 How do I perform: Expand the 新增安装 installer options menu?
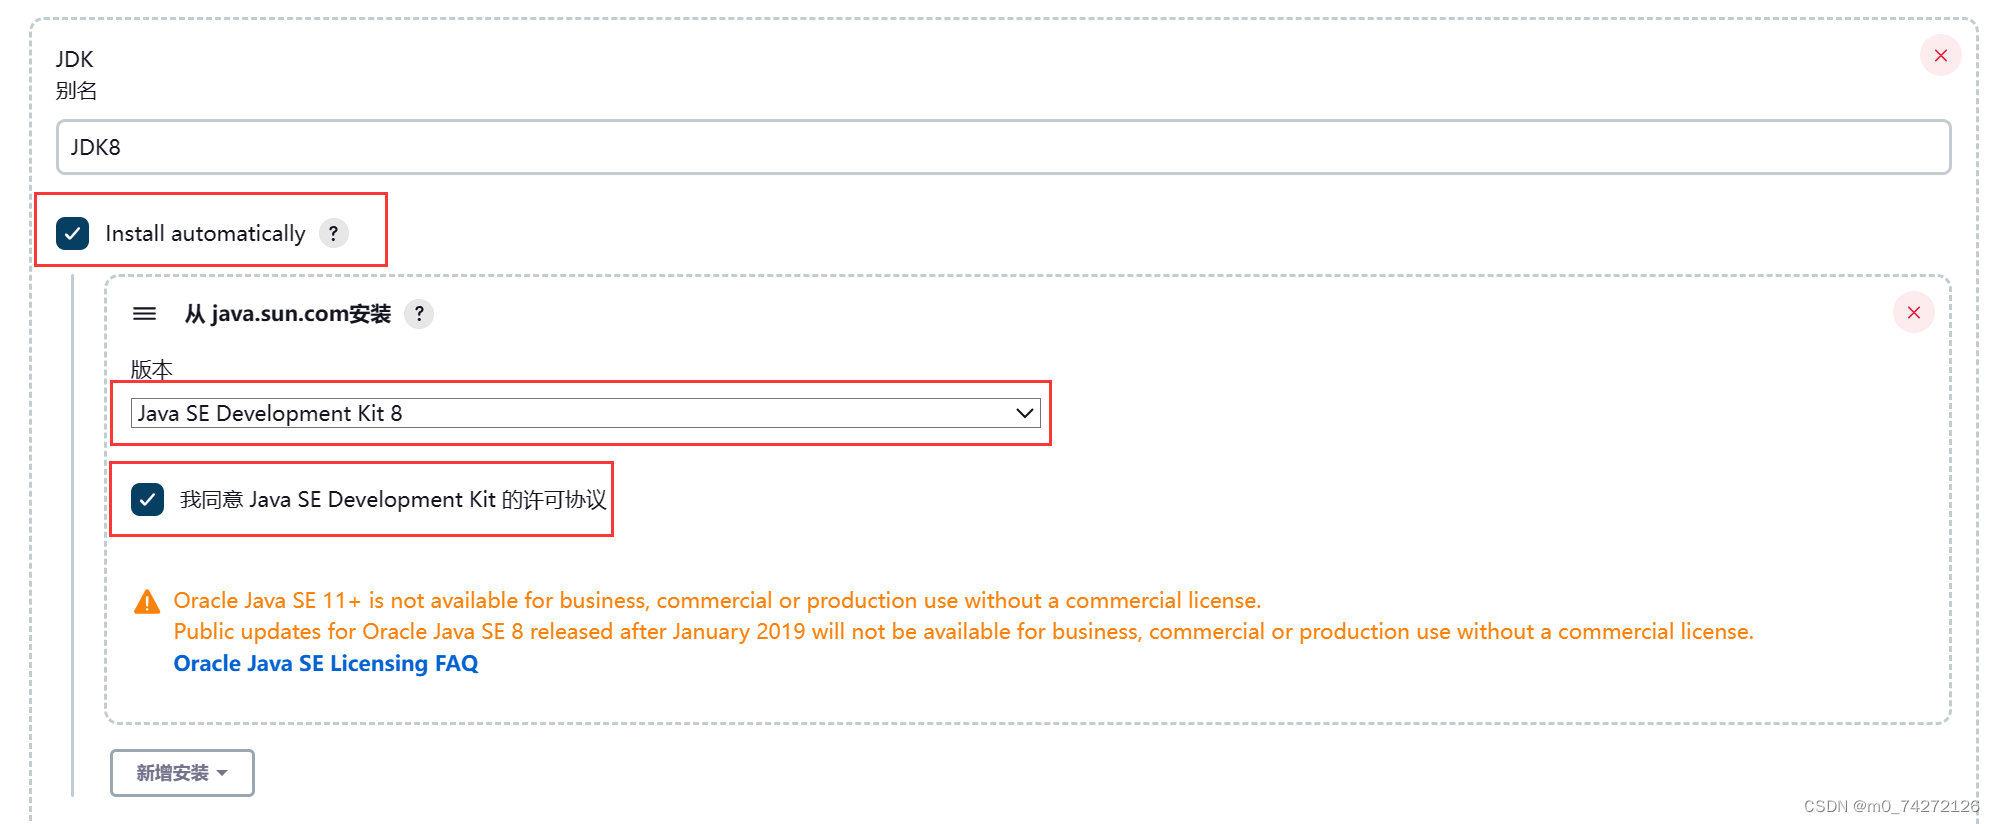(x=182, y=772)
